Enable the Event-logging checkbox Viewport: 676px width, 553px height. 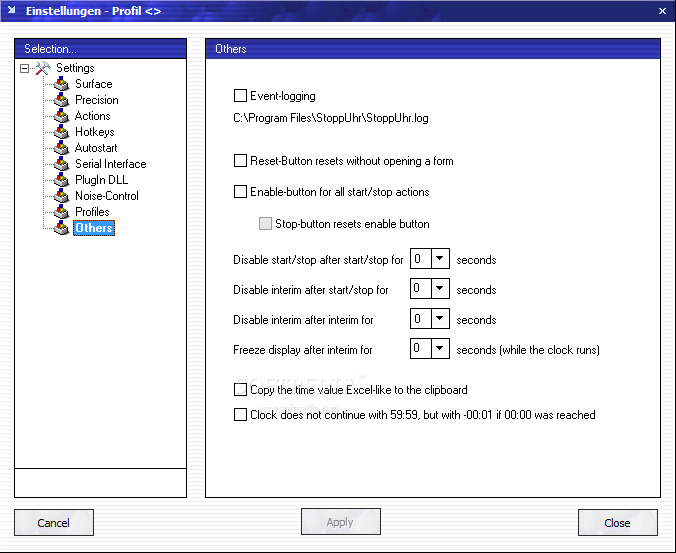tap(240, 95)
